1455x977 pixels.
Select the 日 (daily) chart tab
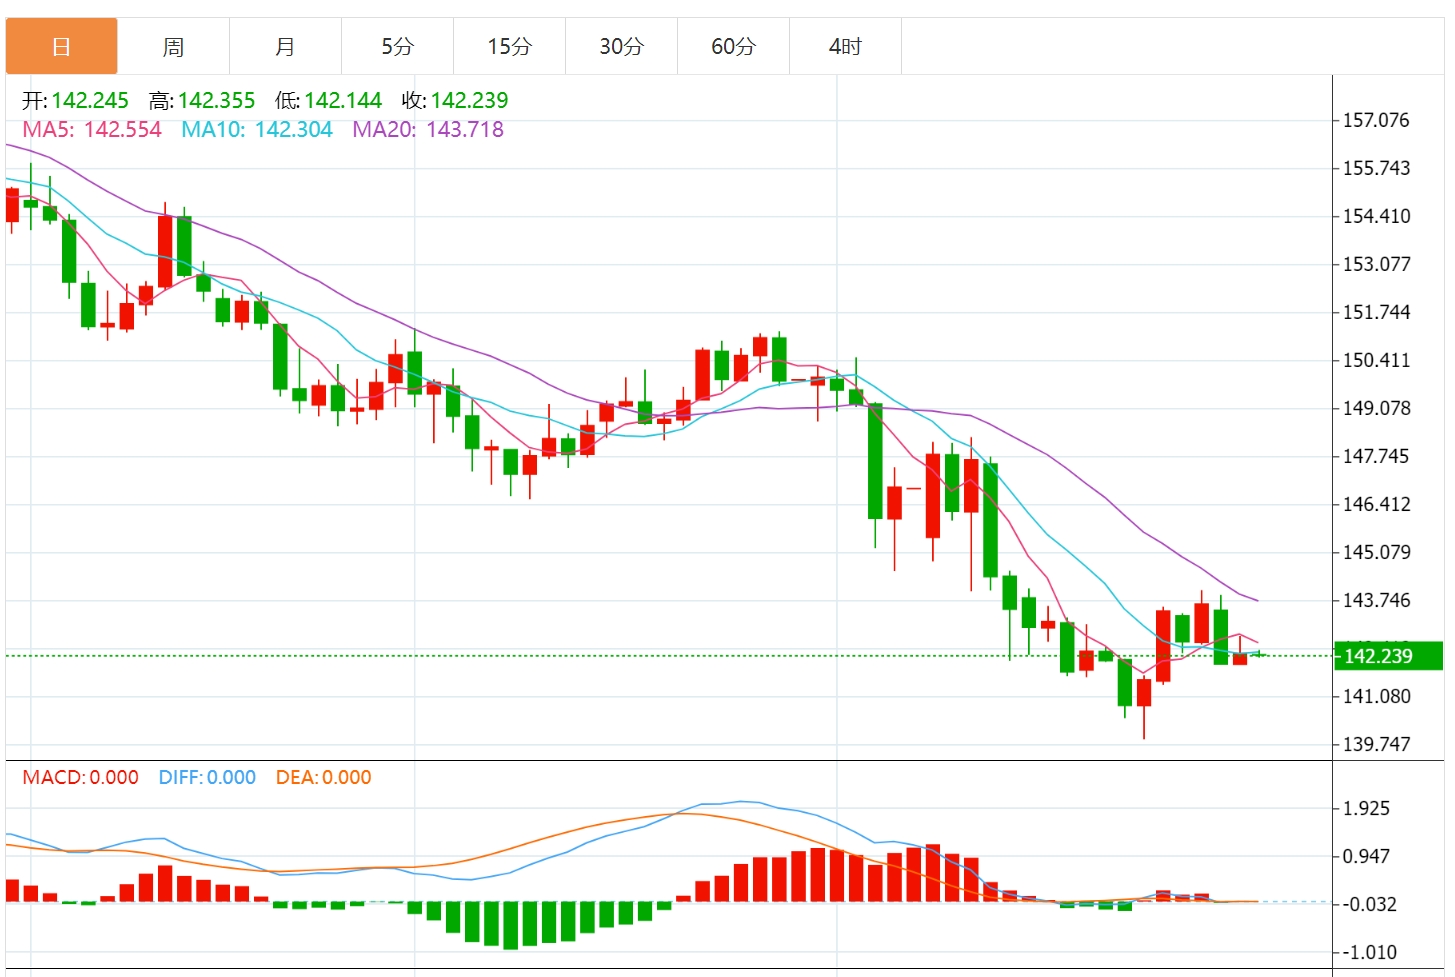coord(62,46)
